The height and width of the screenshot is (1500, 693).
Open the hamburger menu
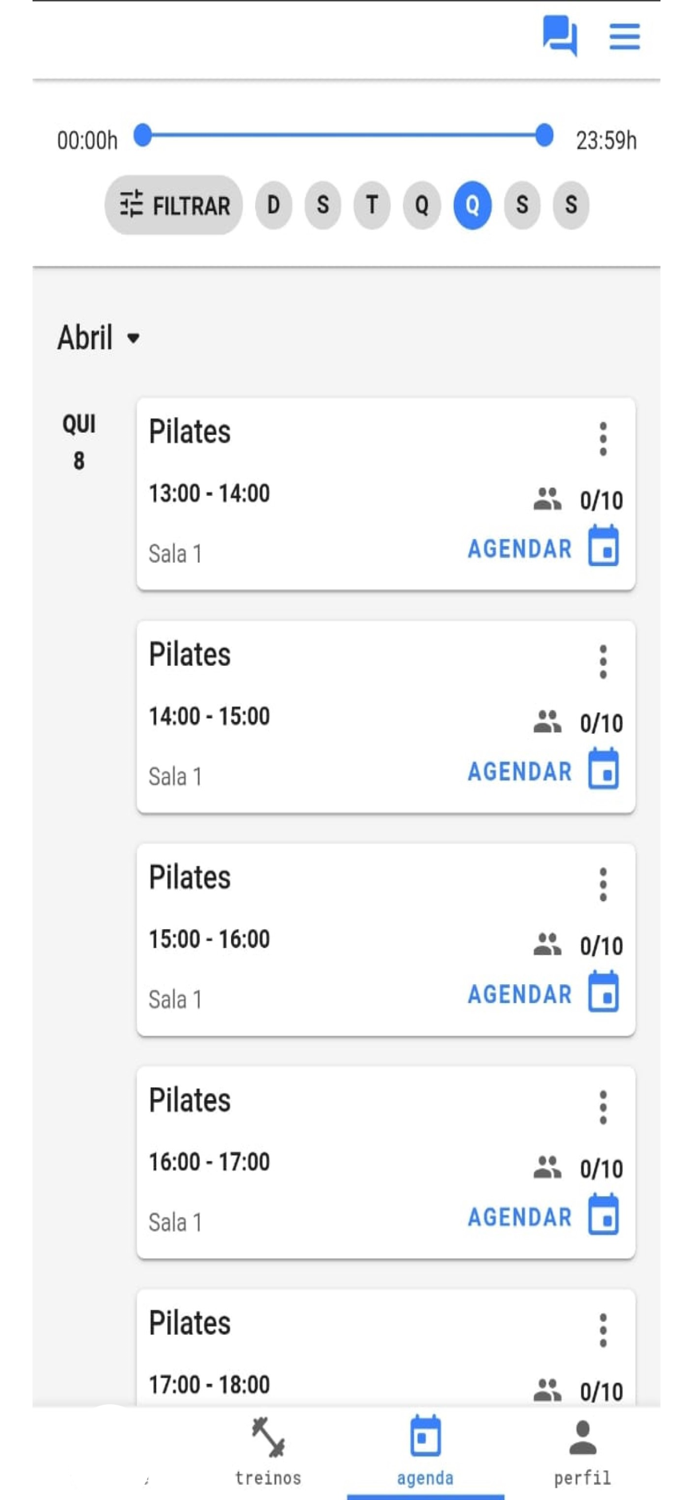(624, 36)
